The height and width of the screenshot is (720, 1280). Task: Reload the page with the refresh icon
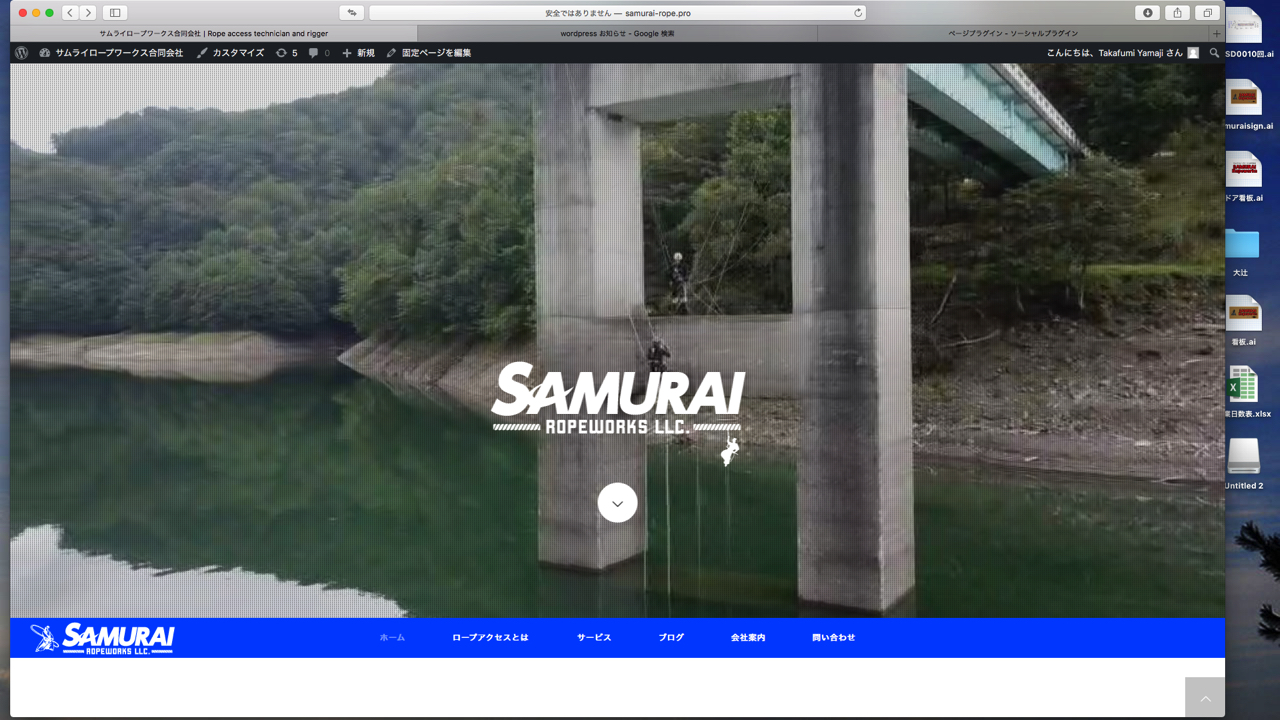(857, 13)
